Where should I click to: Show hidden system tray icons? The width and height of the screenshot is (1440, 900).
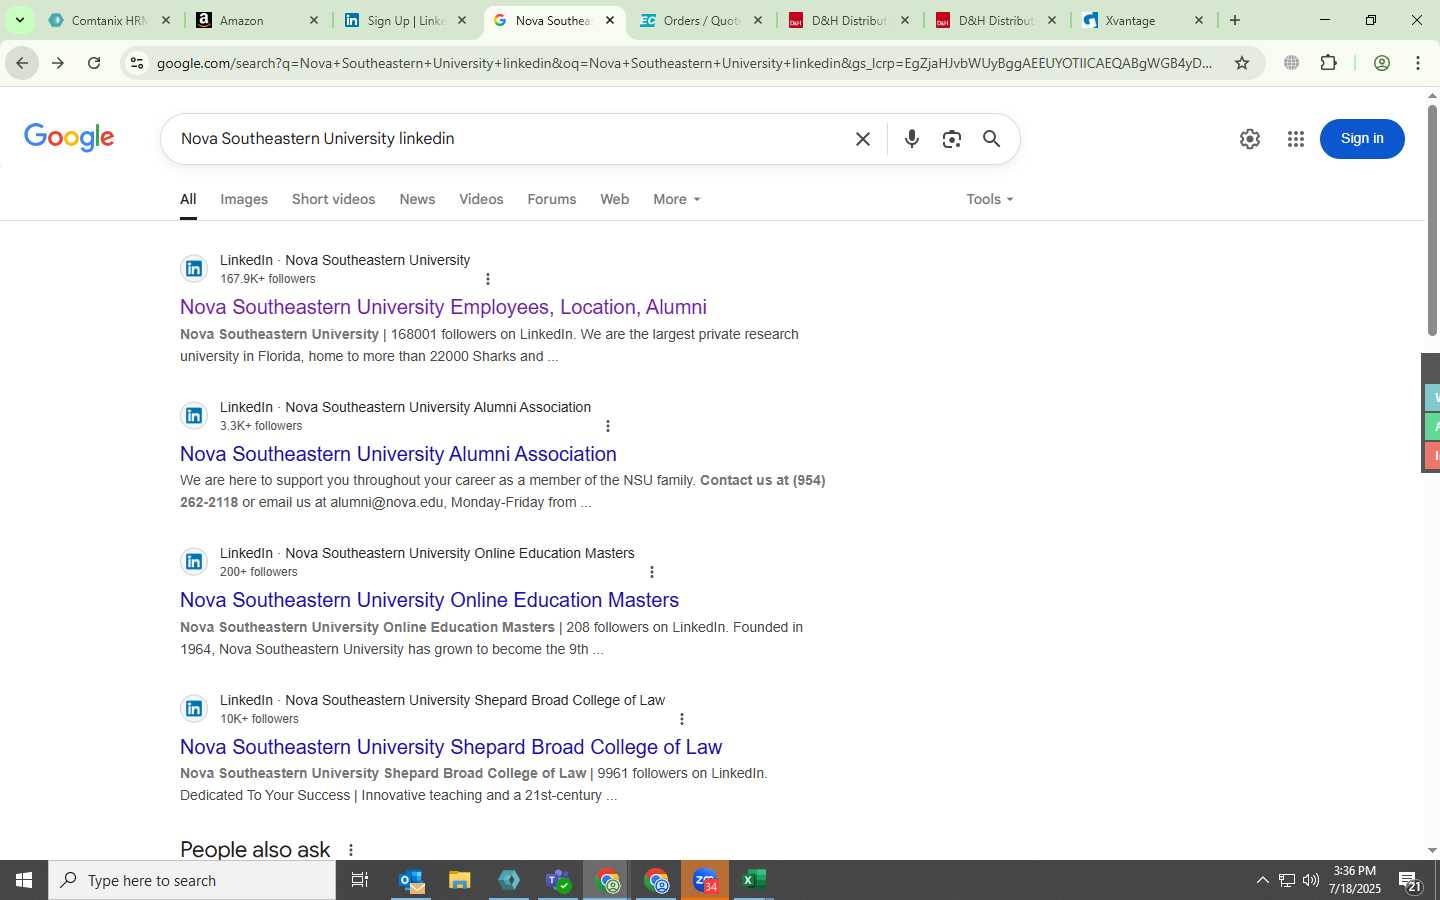[1262, 880]
